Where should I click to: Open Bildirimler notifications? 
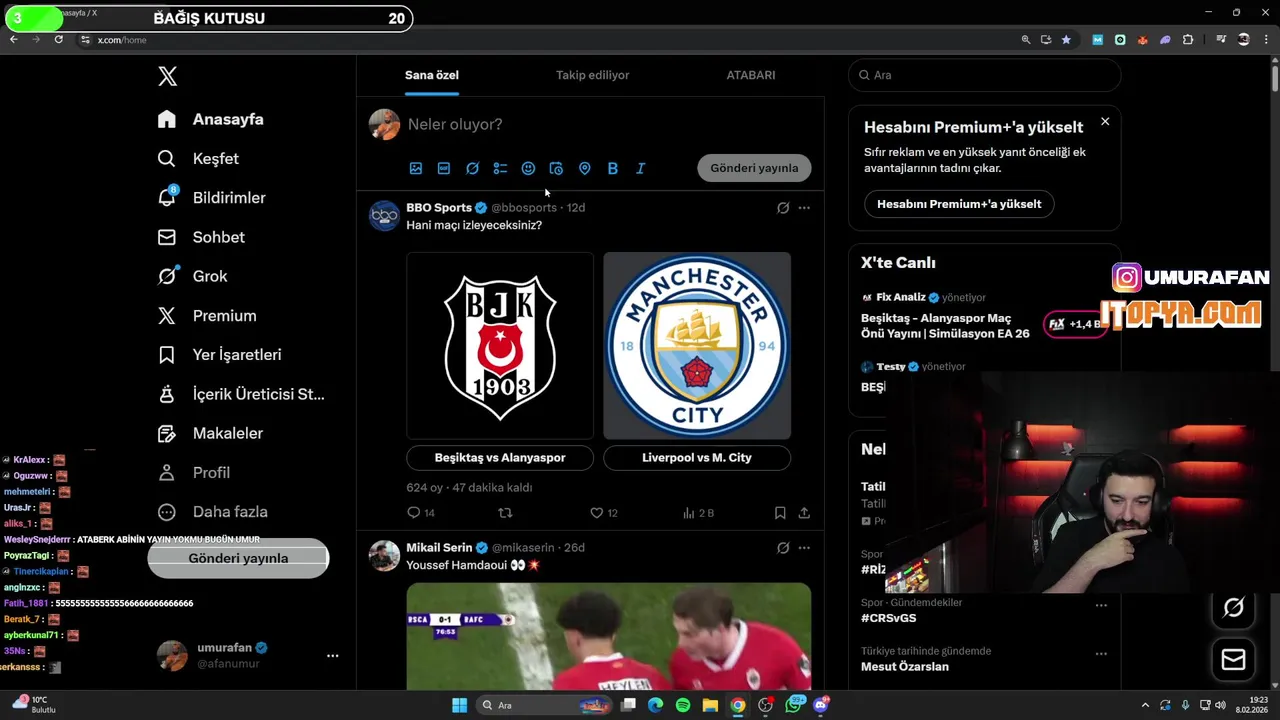[212, 198]
